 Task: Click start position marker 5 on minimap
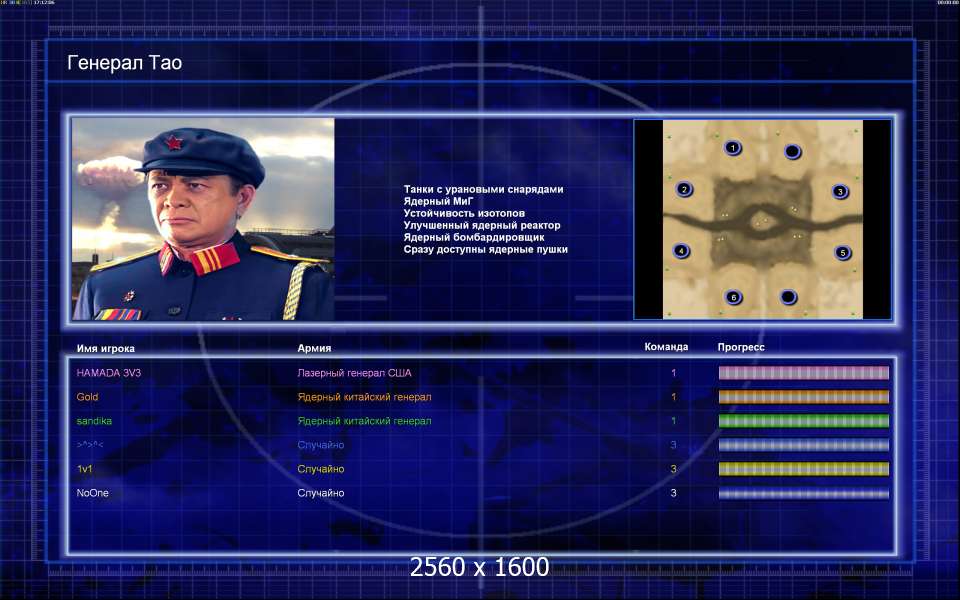[x=842, y=252]
